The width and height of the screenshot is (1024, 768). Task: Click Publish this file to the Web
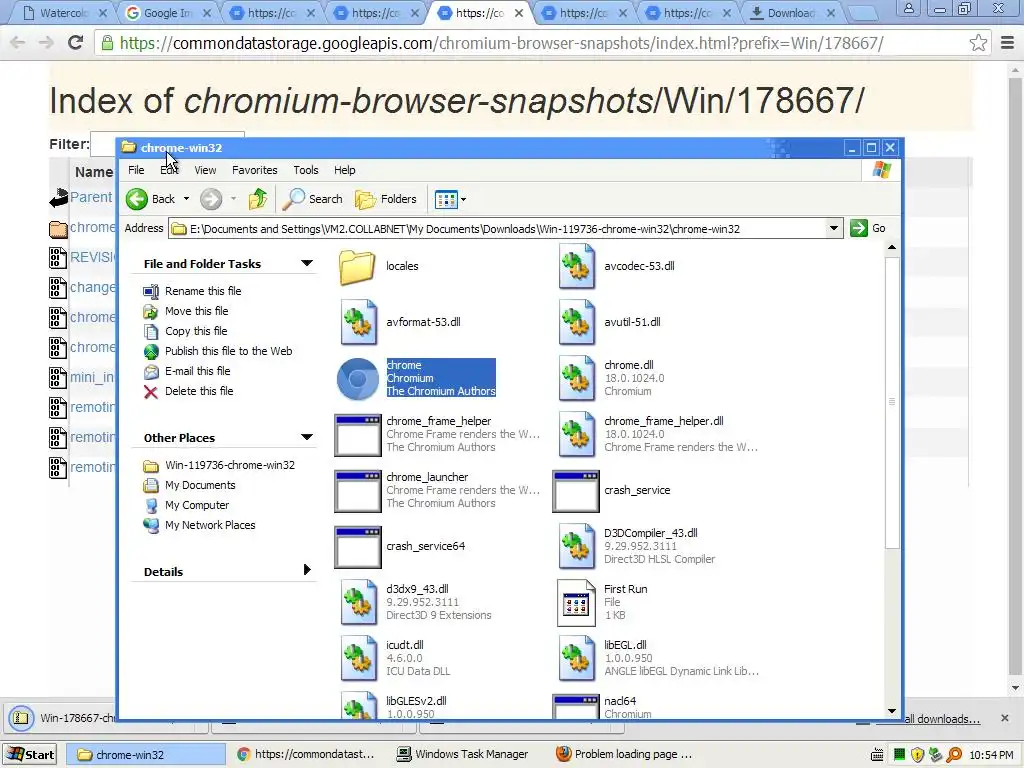(x=229, y=351)
